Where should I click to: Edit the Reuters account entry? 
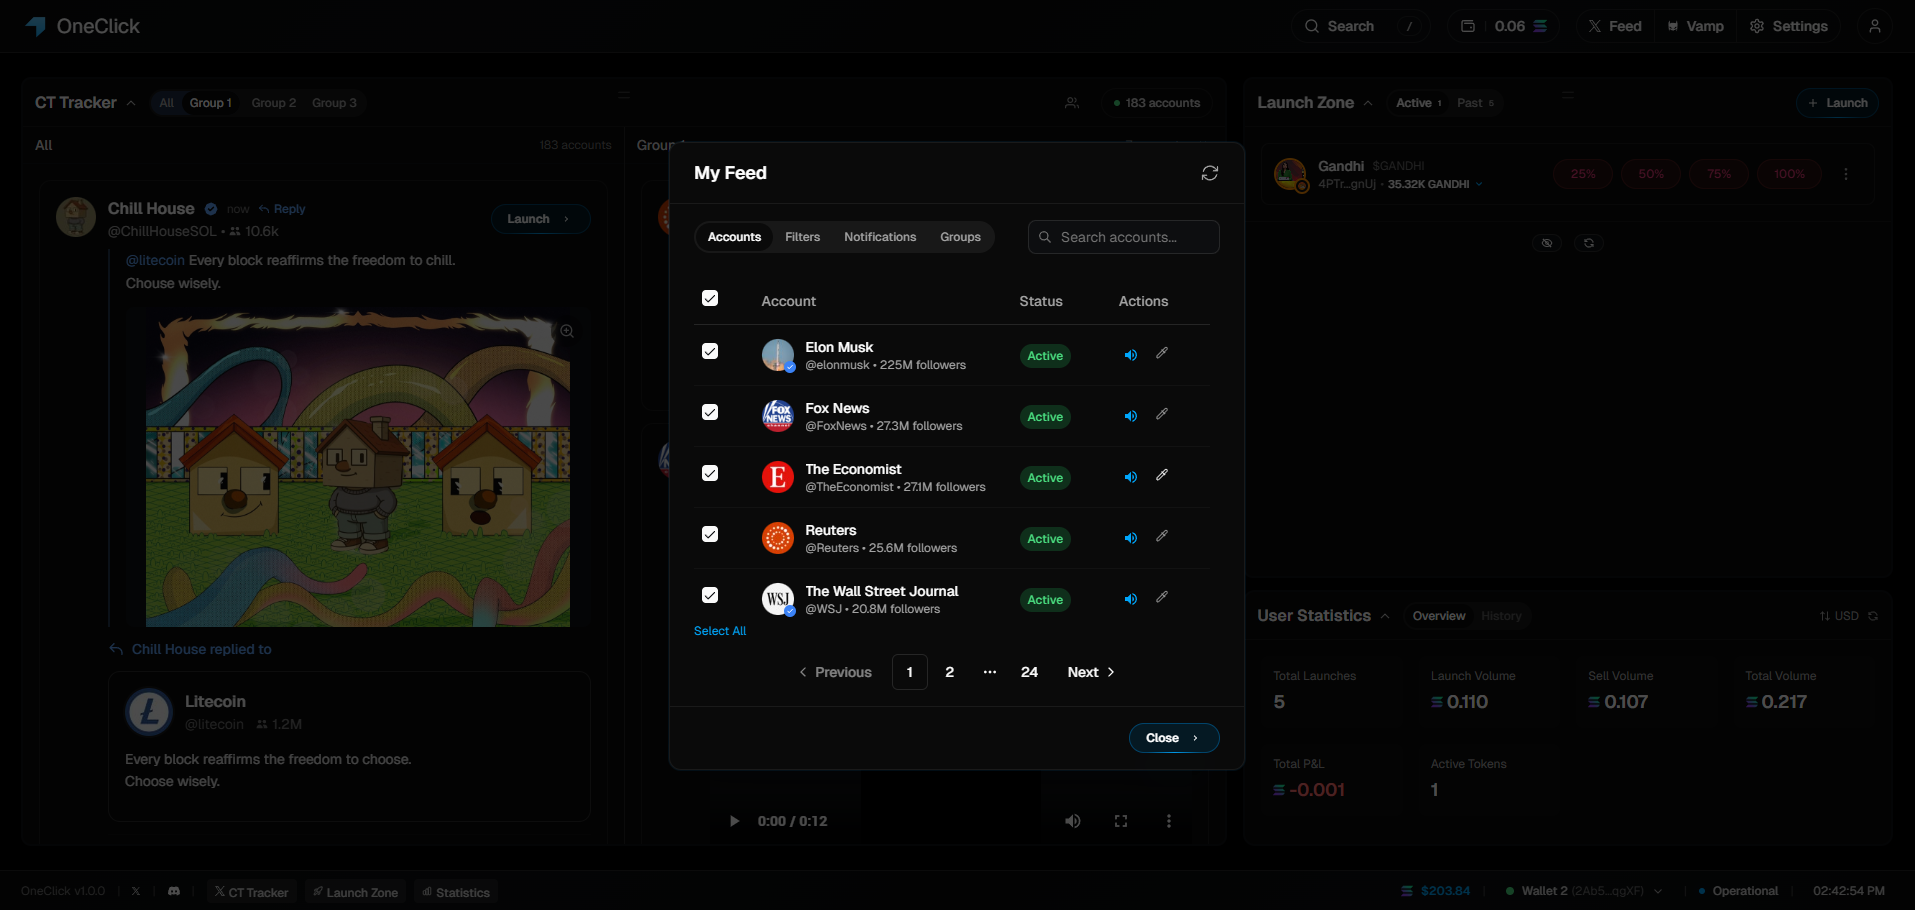pos(1162,536)
